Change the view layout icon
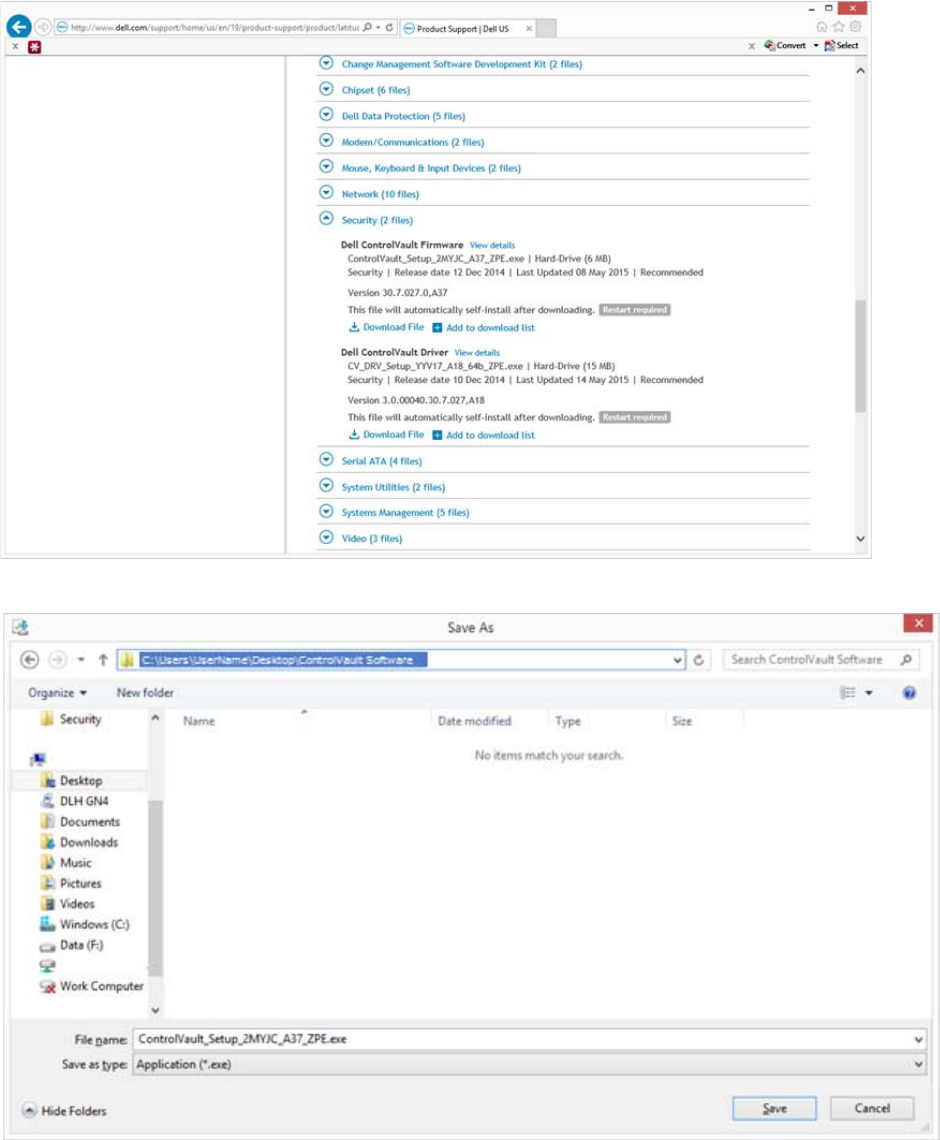The height and width of the screenshot is (1140, 940). tap(848, 693)
